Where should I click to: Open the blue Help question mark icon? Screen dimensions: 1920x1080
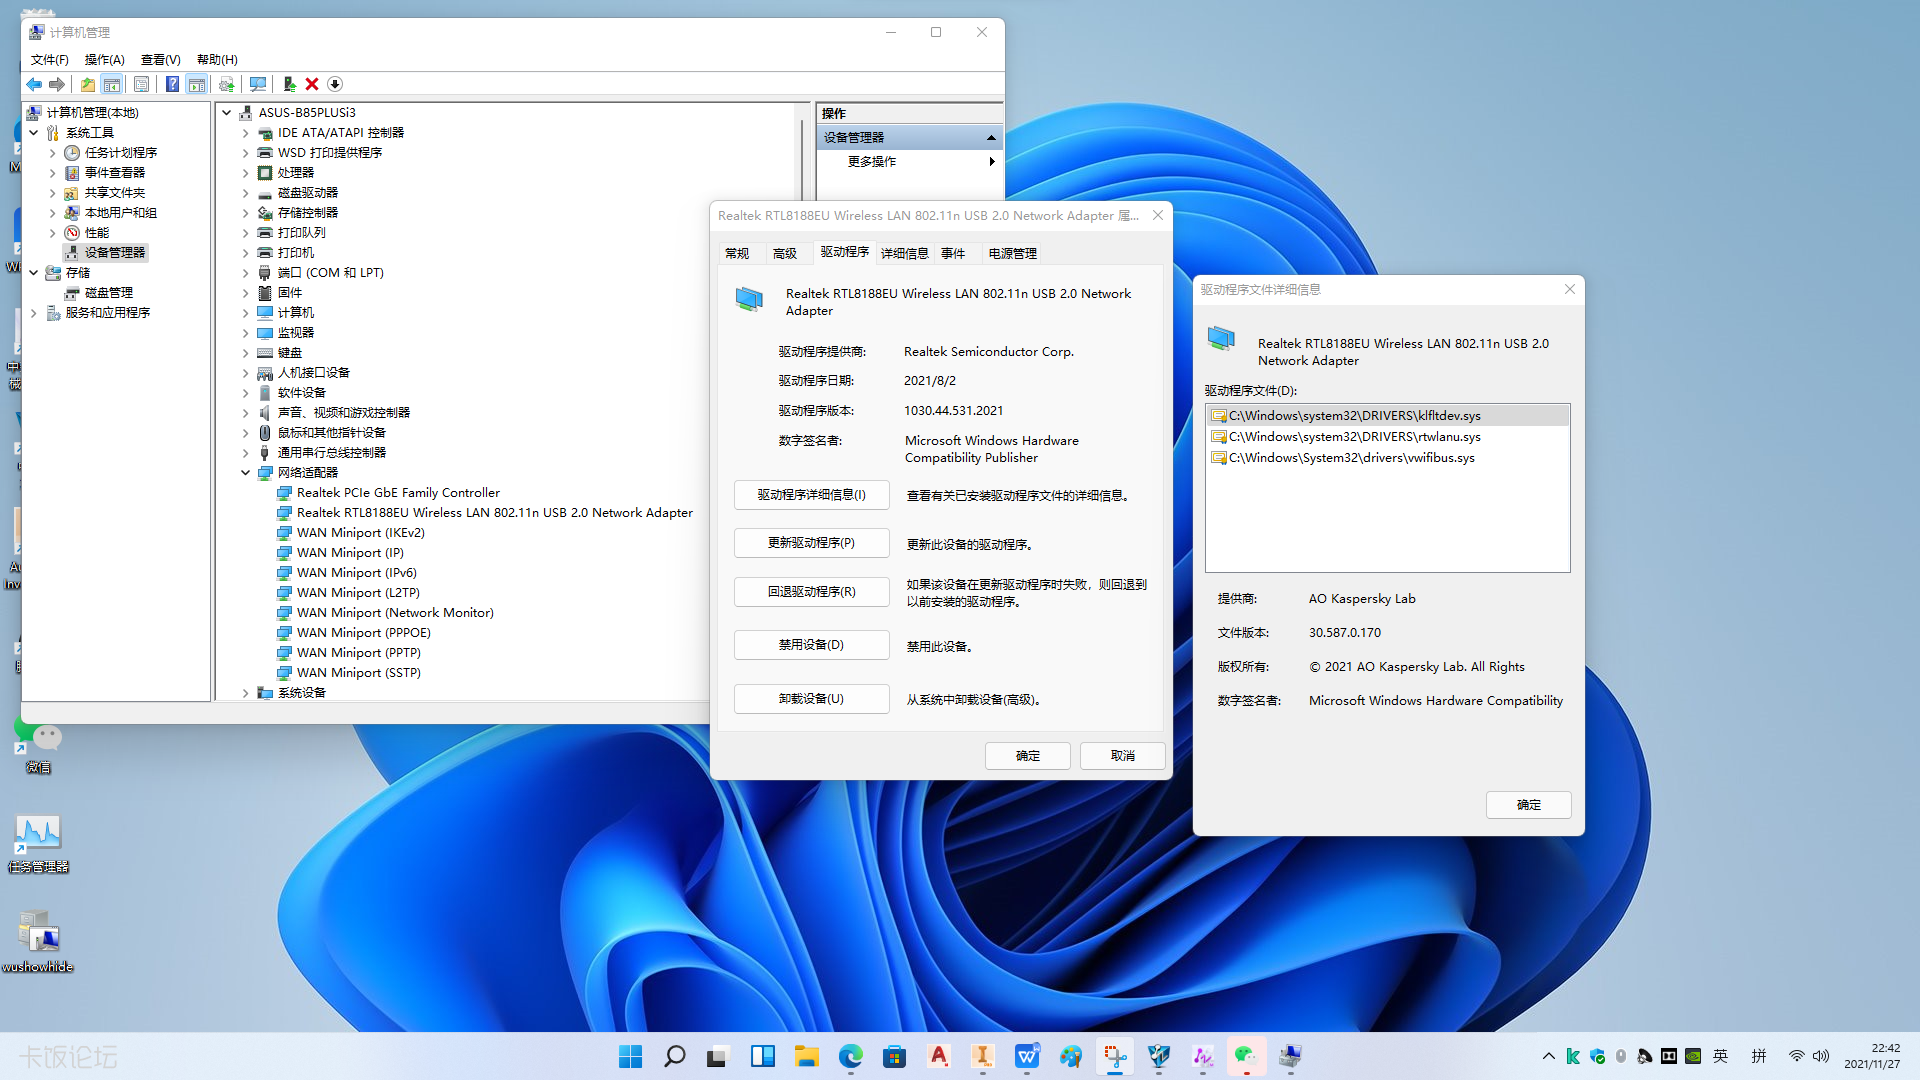click(x=172, y=84)
